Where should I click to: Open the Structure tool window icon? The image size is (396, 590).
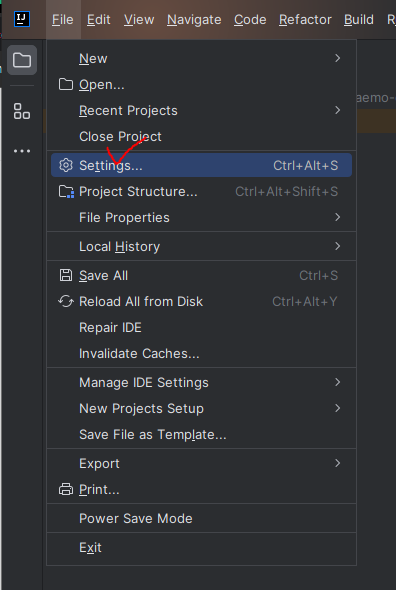22,111
